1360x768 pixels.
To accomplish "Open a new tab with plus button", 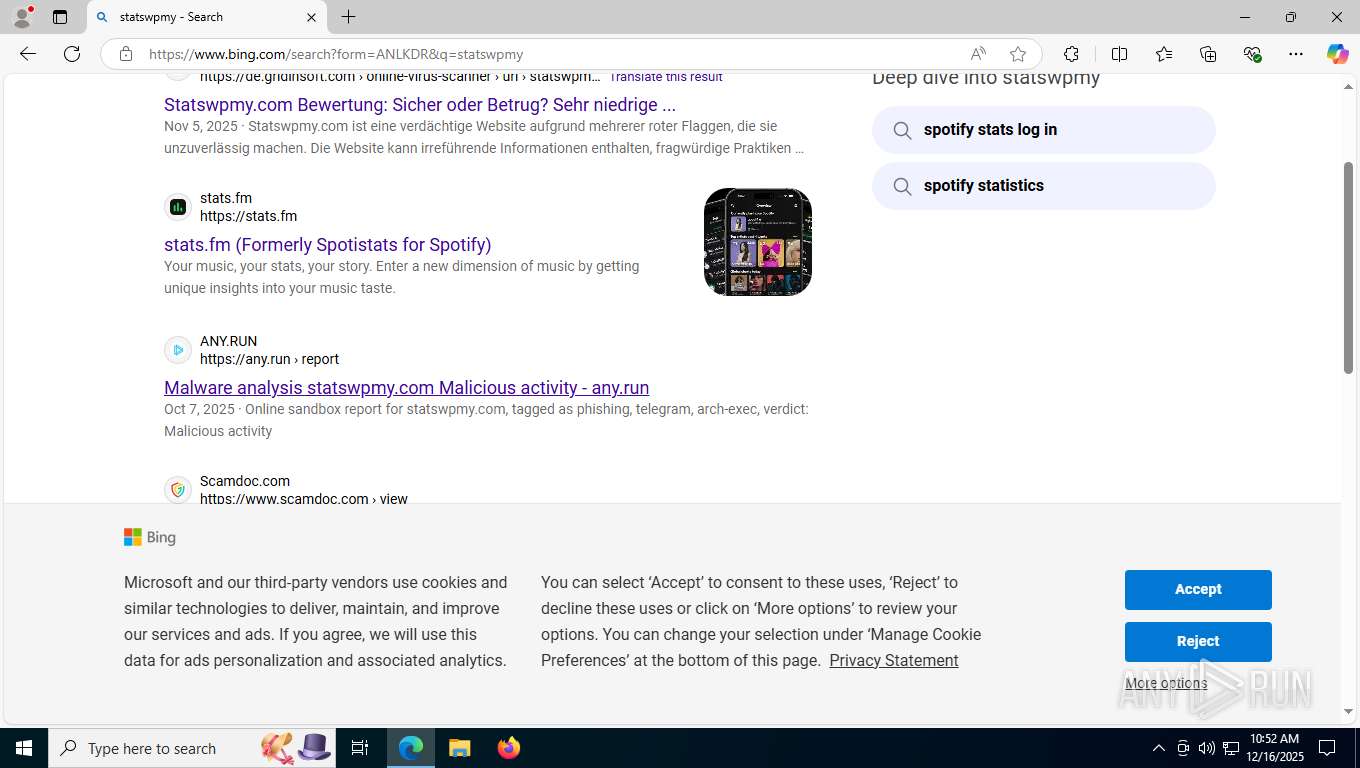I will [348, 17].
